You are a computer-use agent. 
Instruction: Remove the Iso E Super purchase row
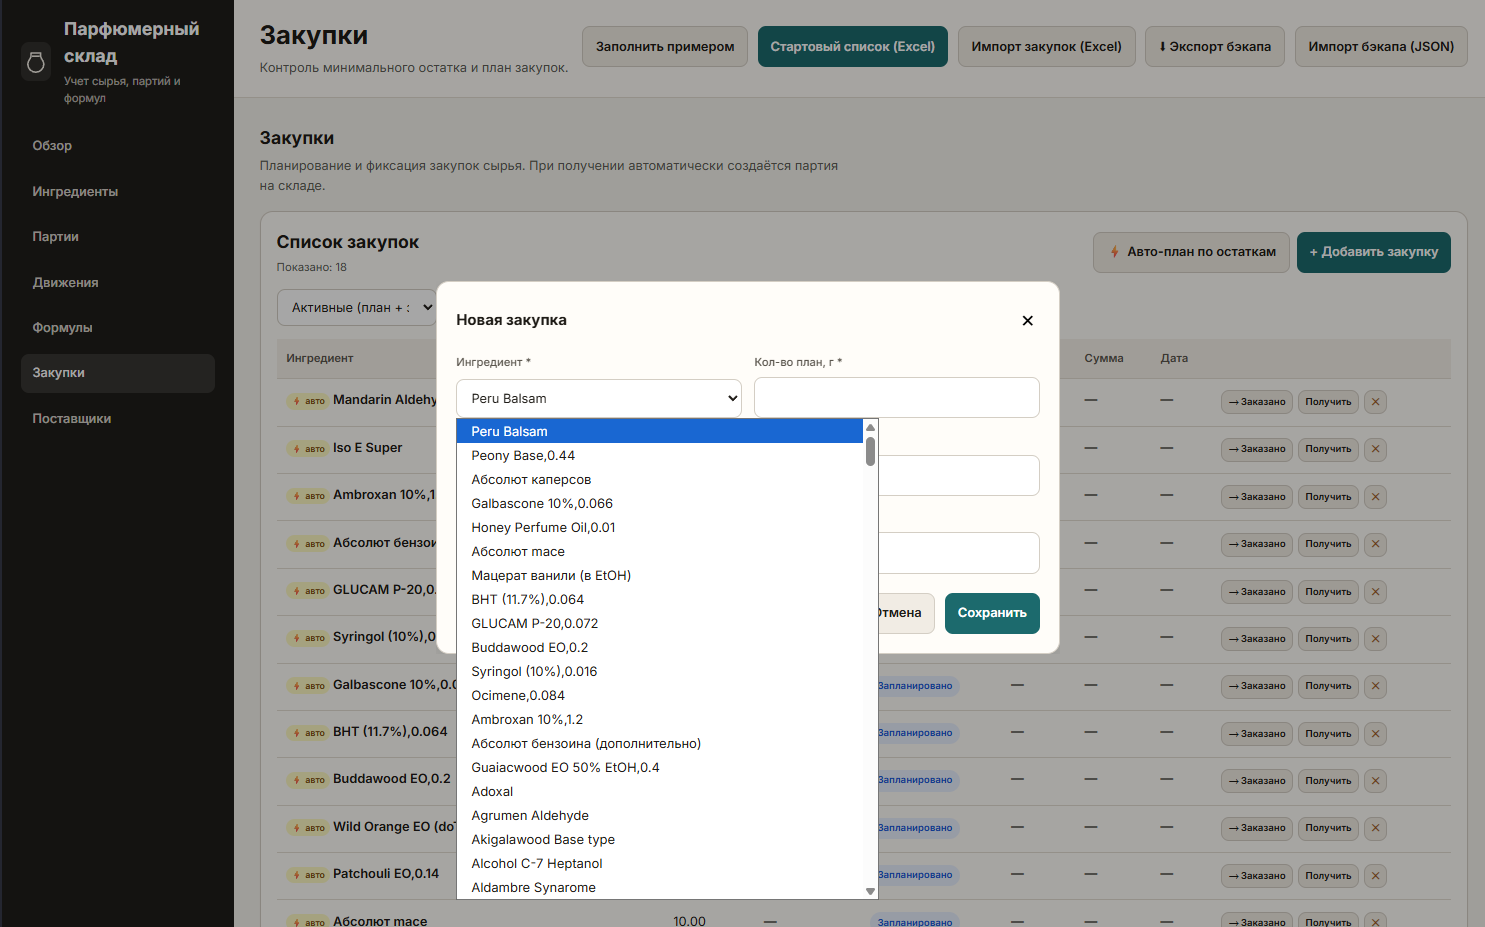(1375, 449)
